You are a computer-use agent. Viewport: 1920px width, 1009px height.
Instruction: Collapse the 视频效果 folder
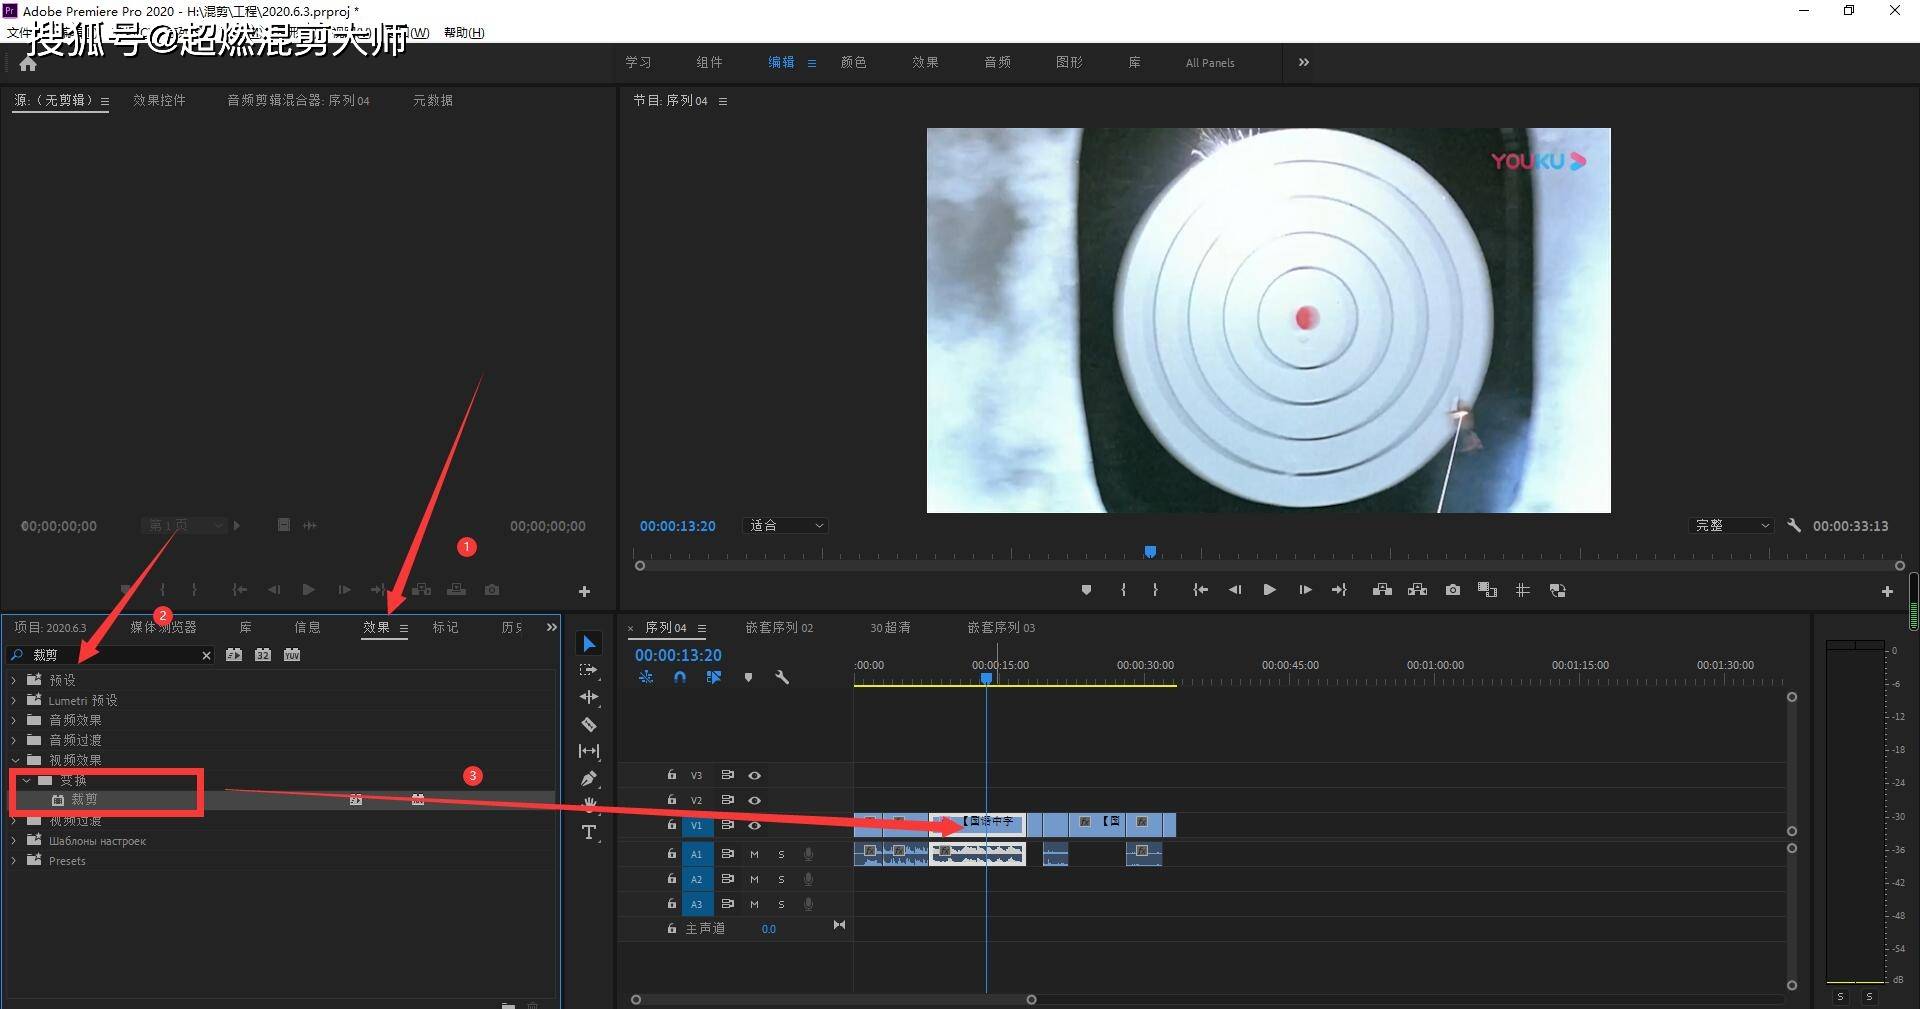[14, 760]
